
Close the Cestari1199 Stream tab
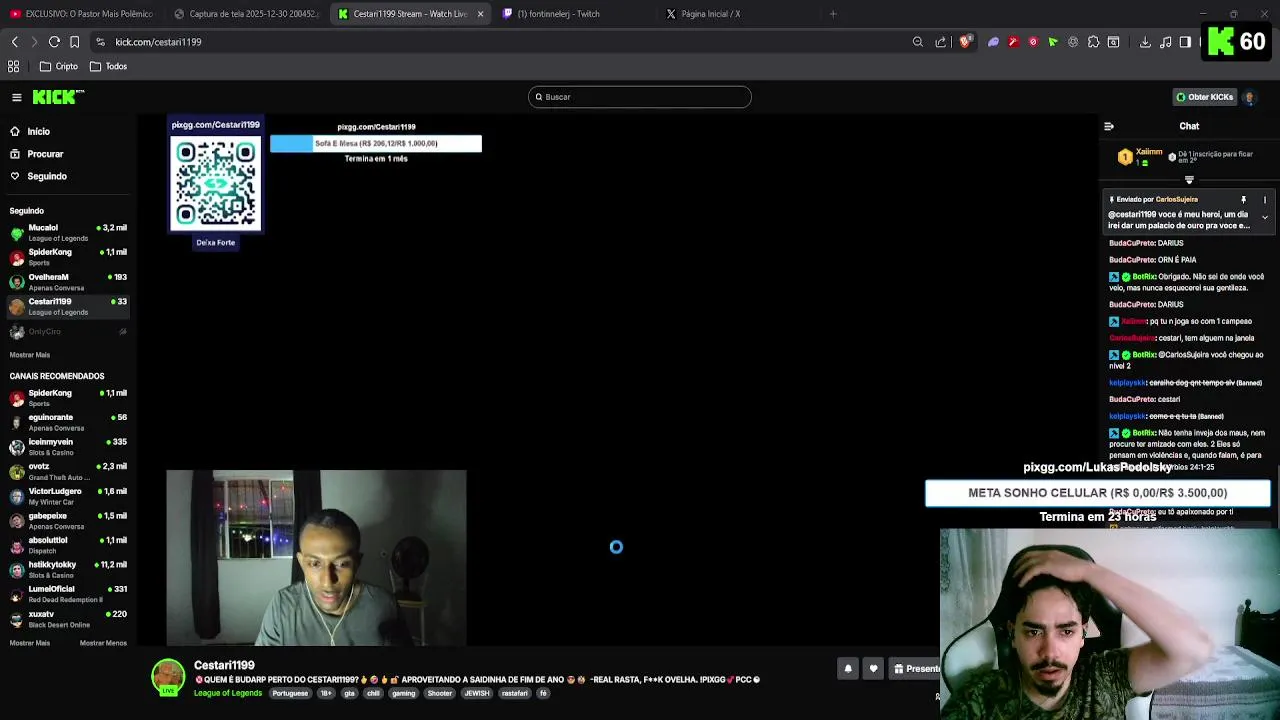480,14
